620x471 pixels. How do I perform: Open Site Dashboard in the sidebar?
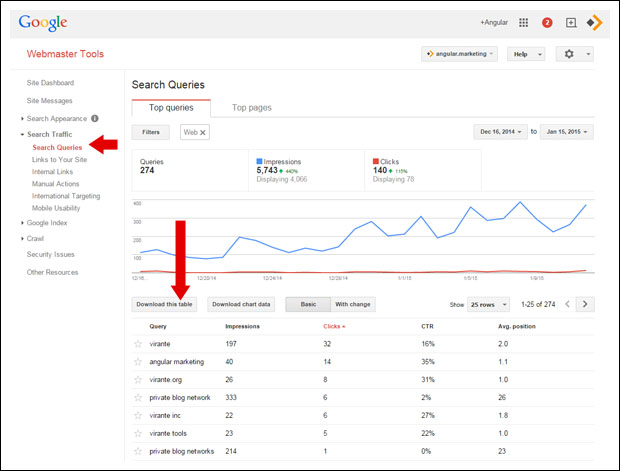tap(50, 83)
